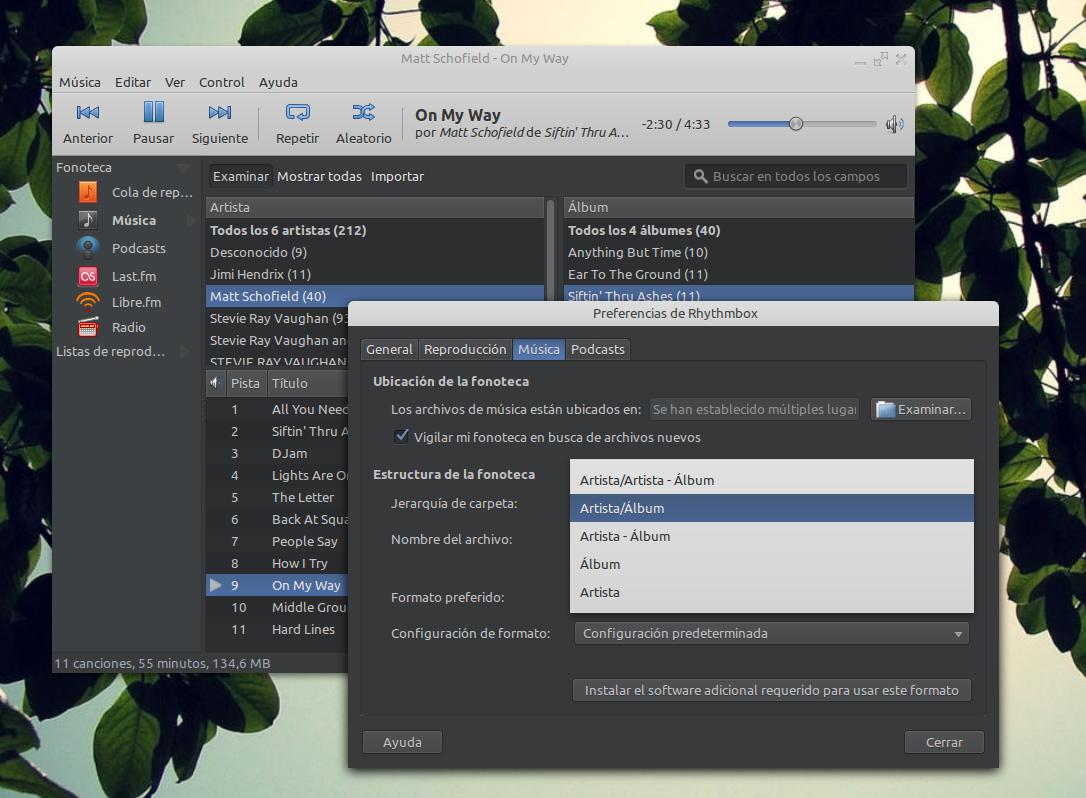Click the magnifier icon in search box

(700, 177)
